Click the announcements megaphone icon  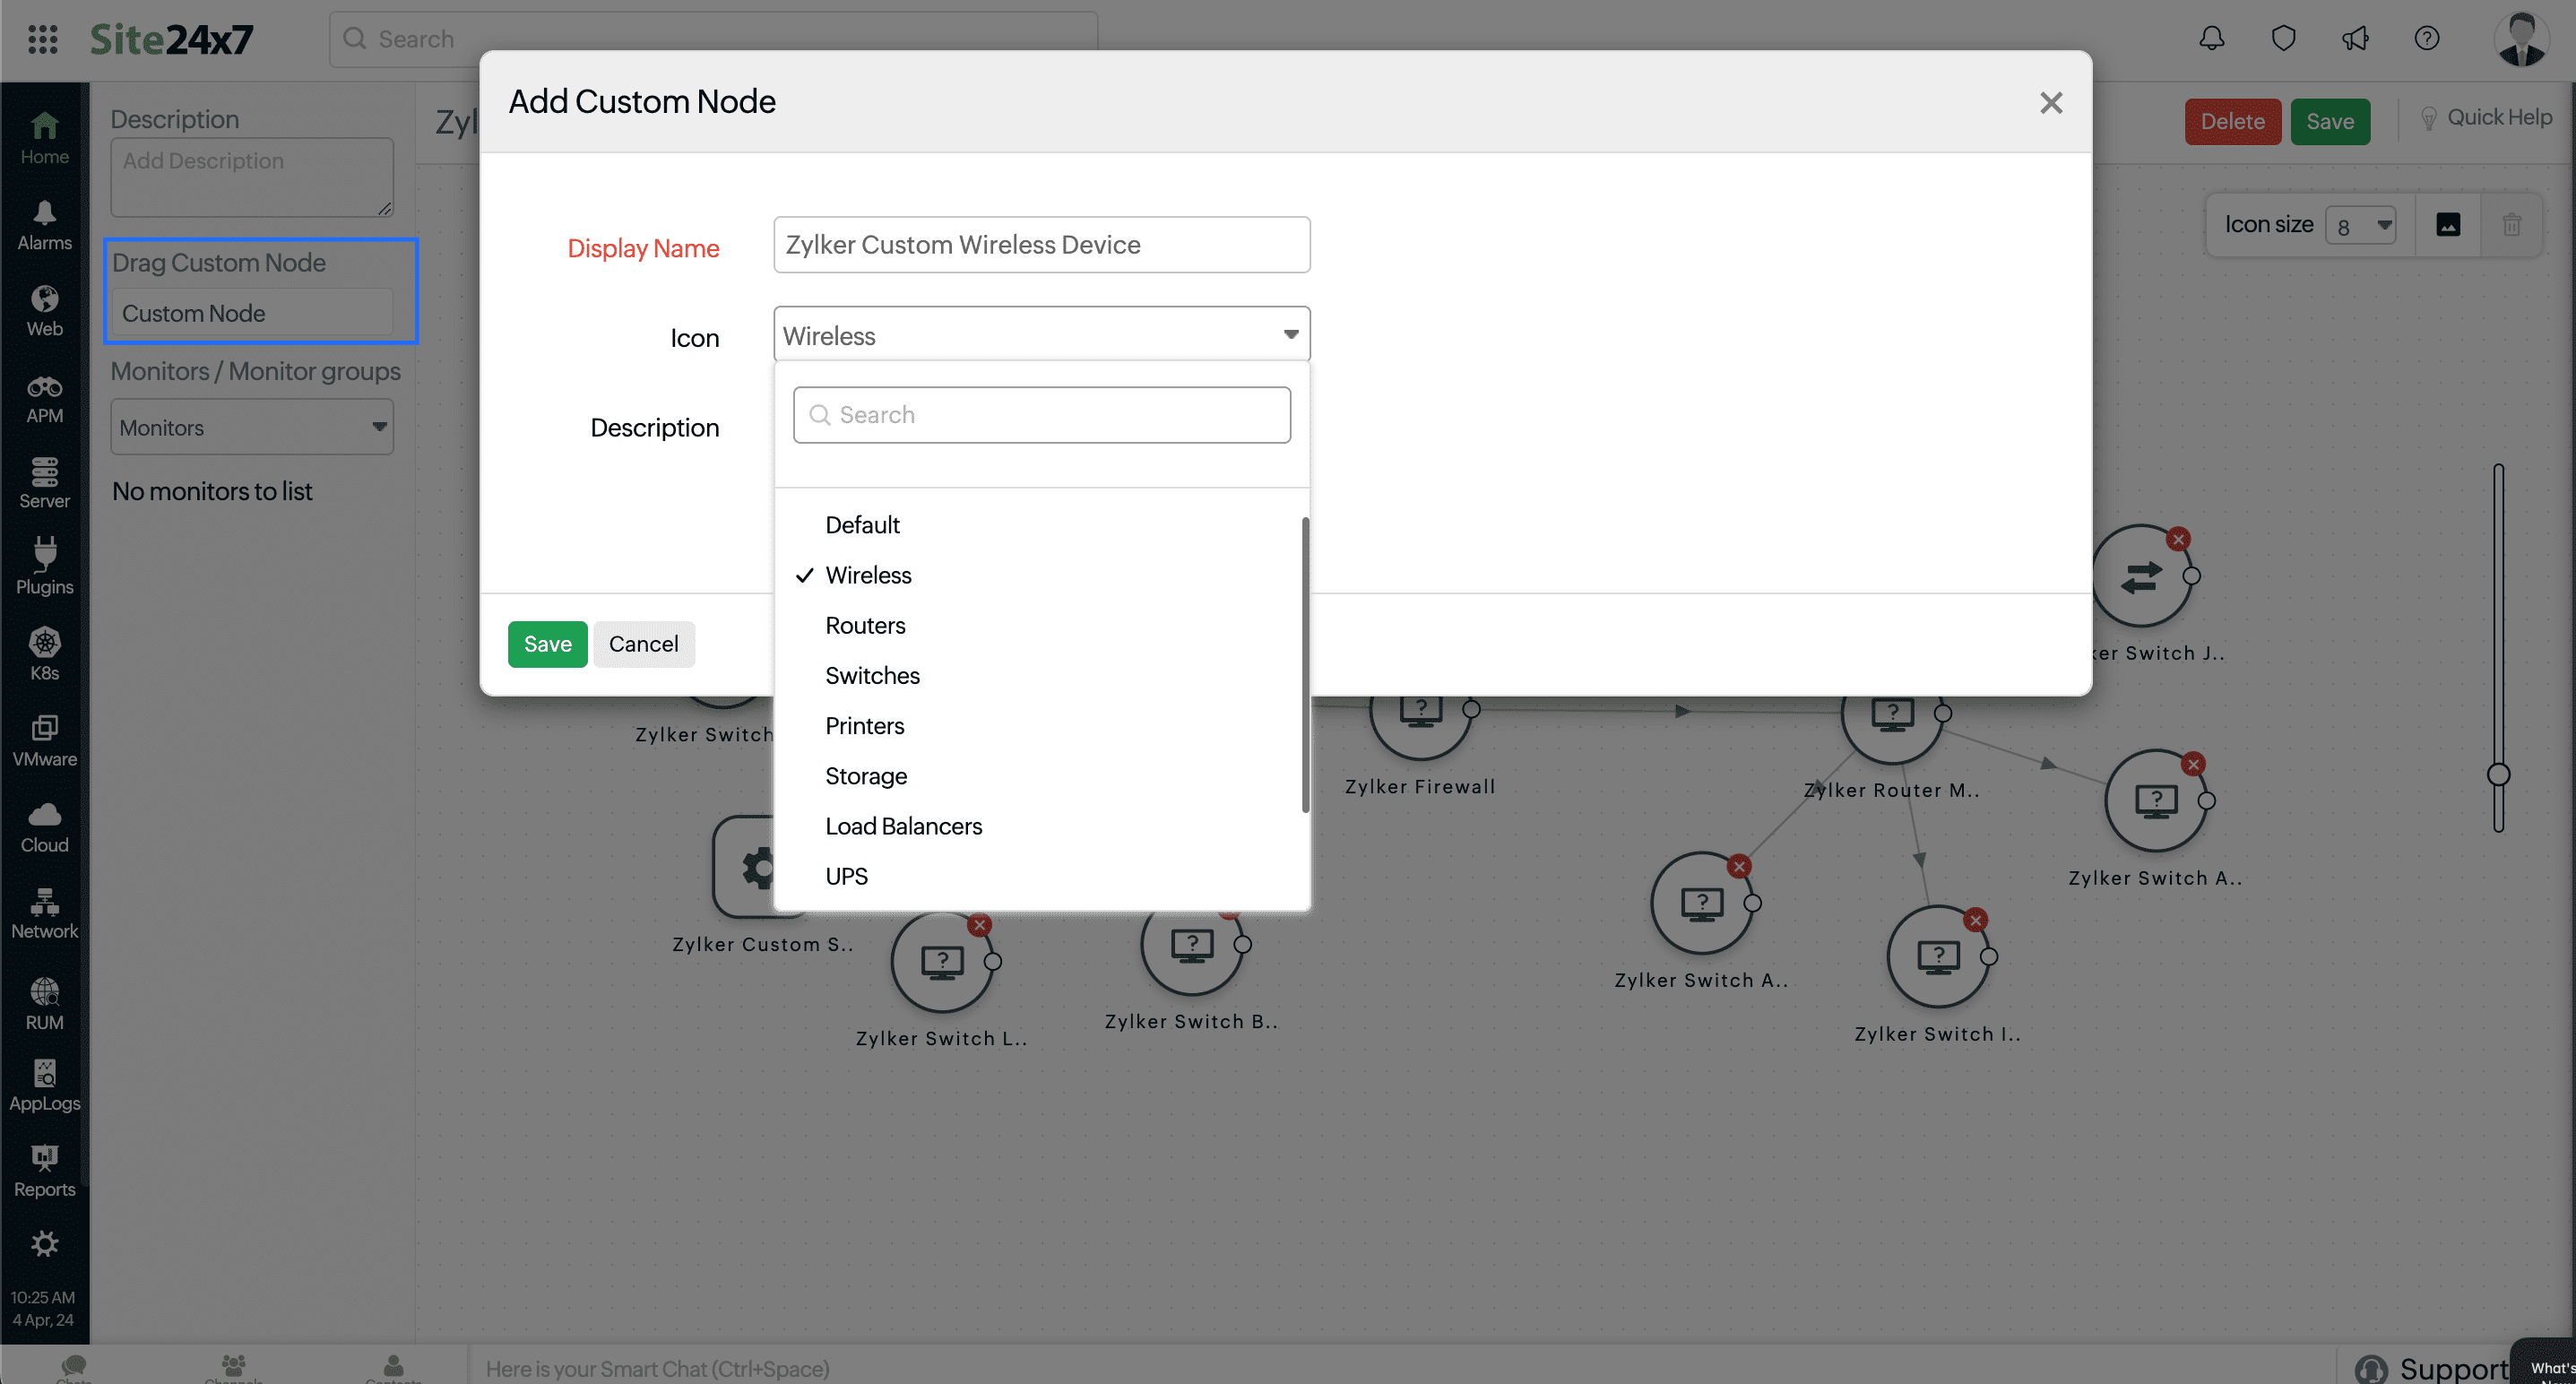(x=2355, y=39)
